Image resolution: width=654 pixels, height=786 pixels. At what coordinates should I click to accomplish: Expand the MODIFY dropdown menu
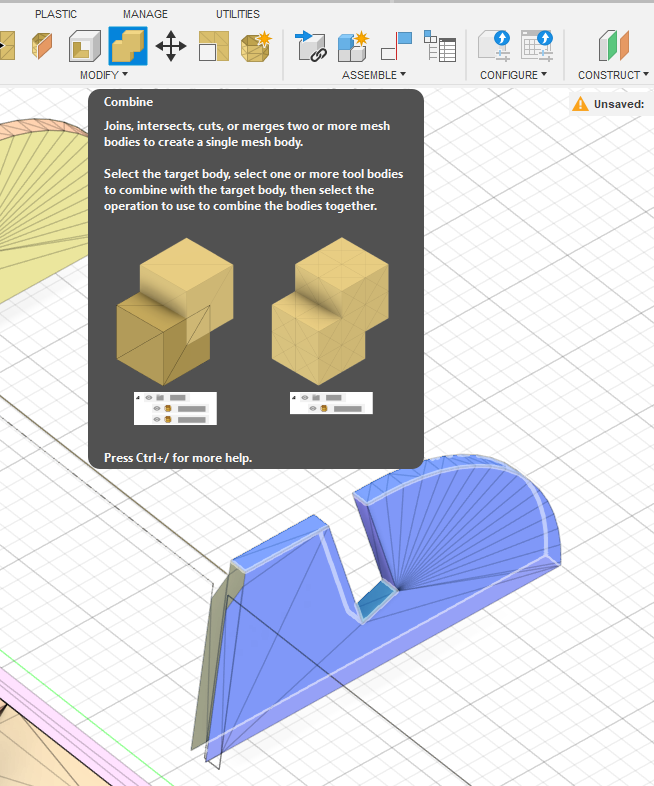pyautogui.click(x=104, y=75)
